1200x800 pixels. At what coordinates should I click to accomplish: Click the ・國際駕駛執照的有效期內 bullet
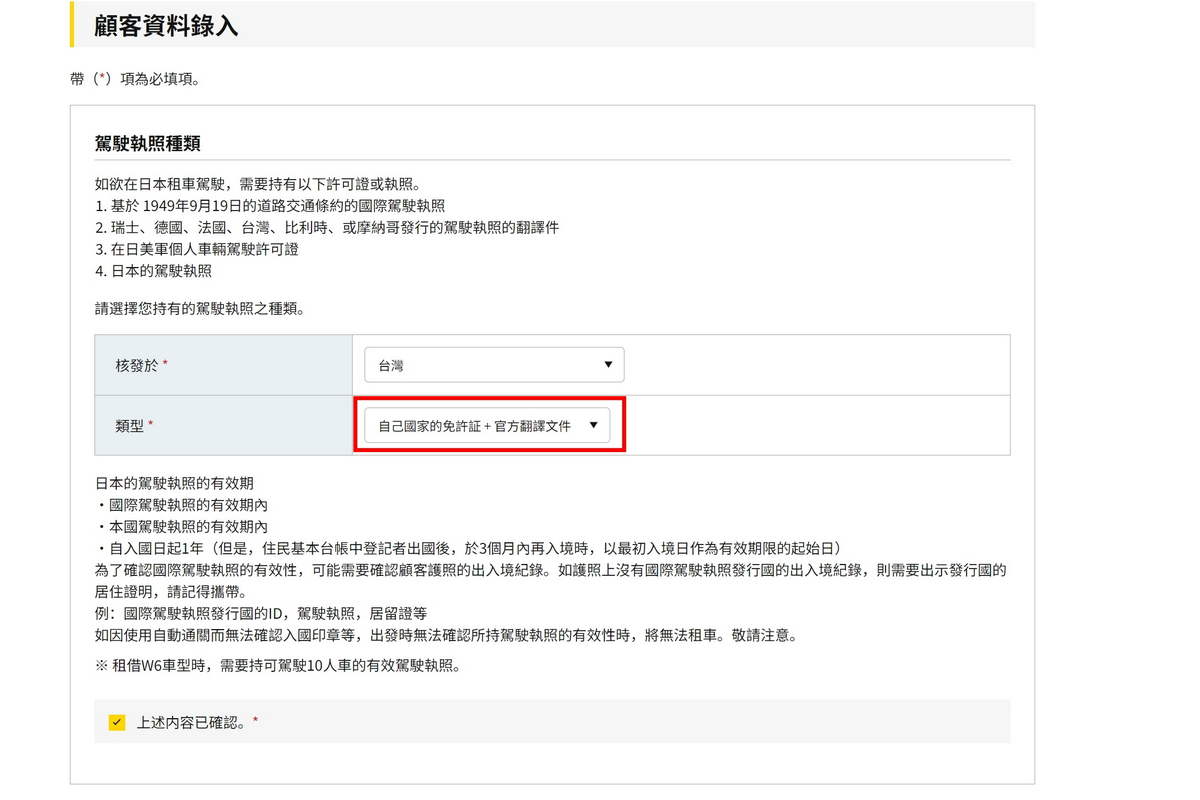click(181, 505)
